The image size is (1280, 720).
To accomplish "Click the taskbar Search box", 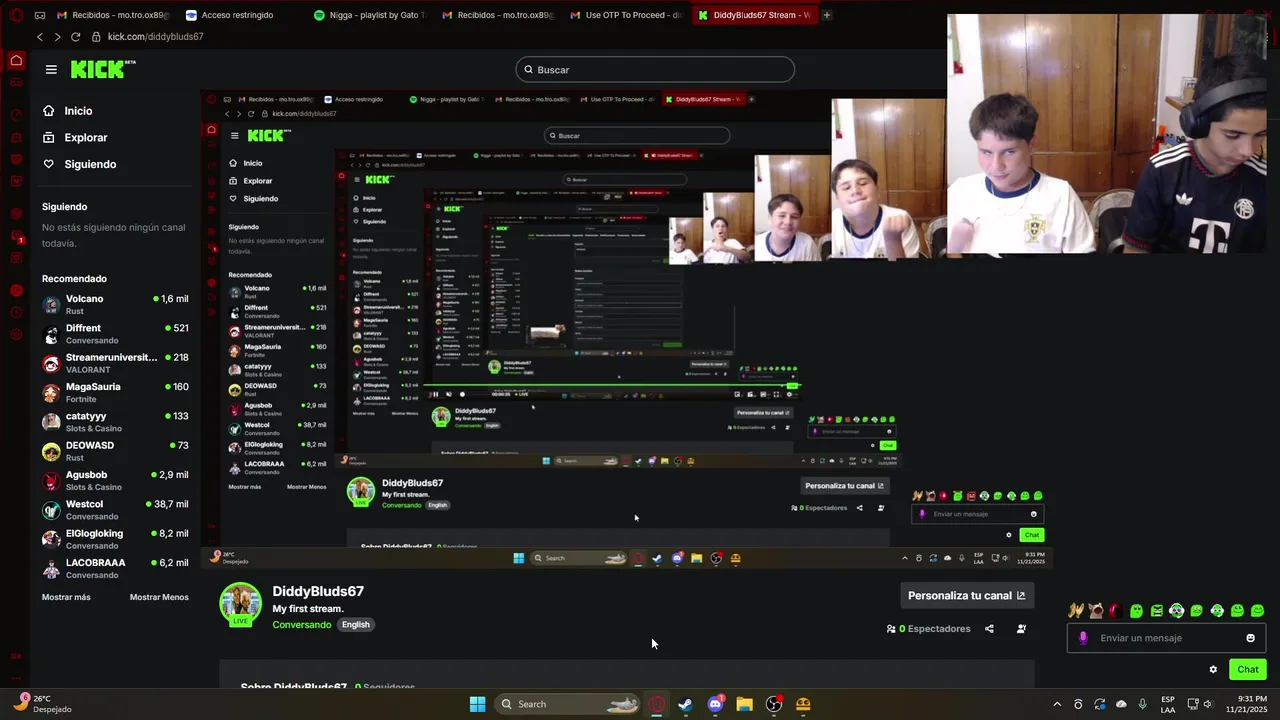I will pyautogui.click(x=568, y=704).
